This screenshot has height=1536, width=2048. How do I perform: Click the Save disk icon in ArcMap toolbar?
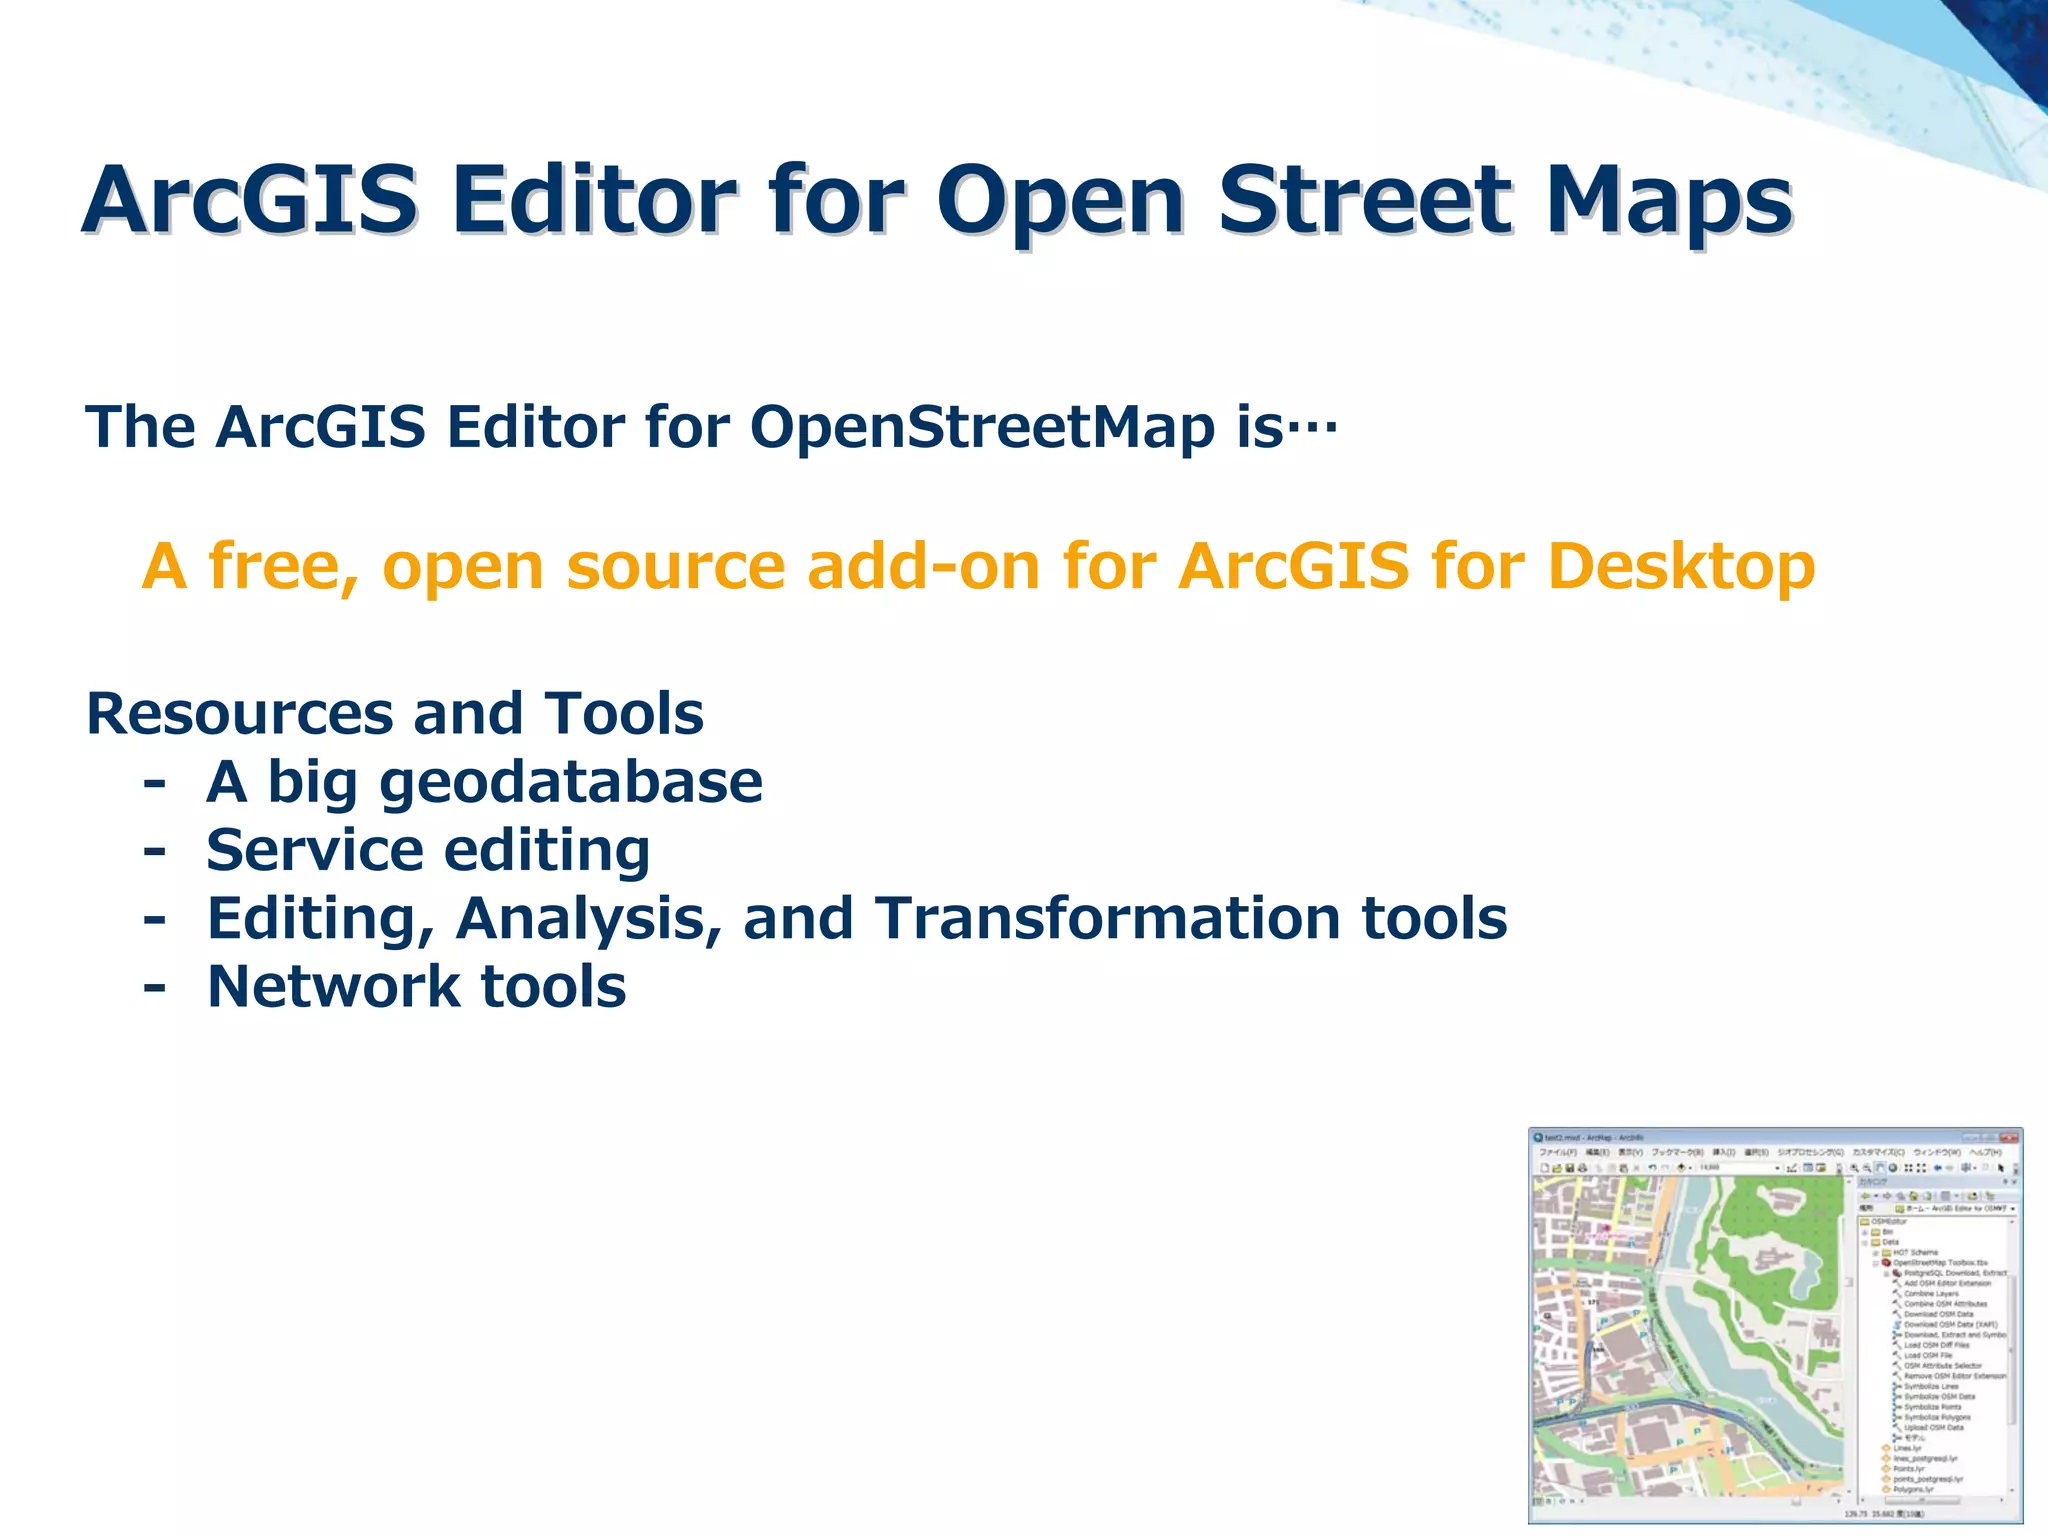point(1570,1168)
